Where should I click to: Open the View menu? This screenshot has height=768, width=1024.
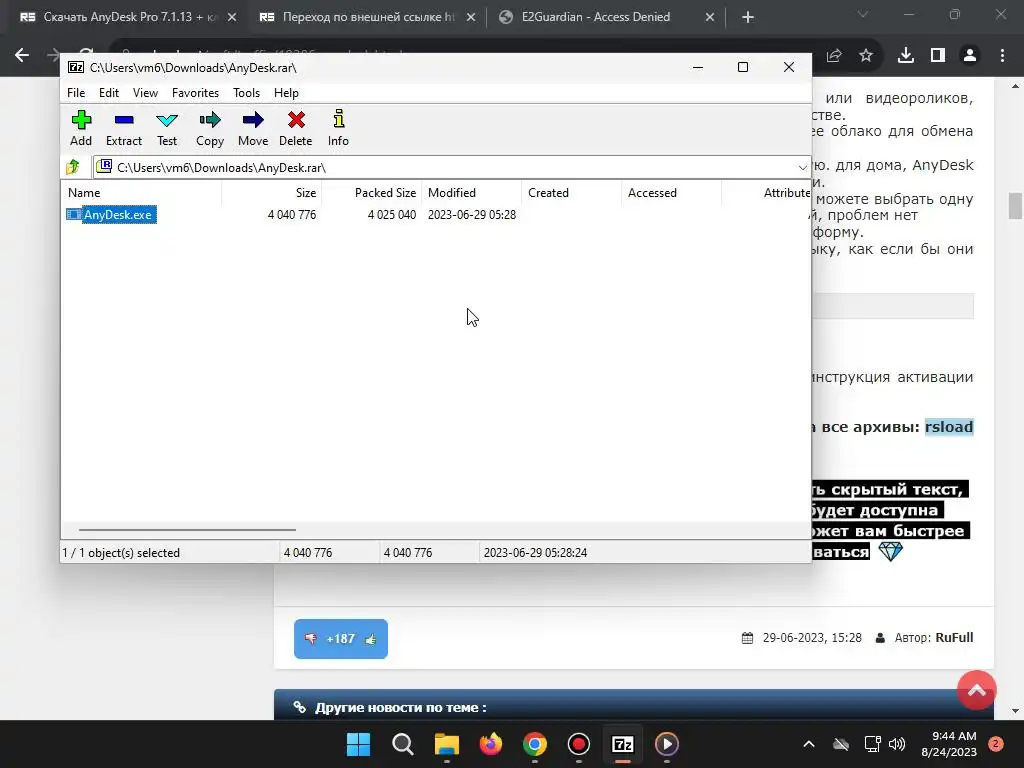[145, 93]
